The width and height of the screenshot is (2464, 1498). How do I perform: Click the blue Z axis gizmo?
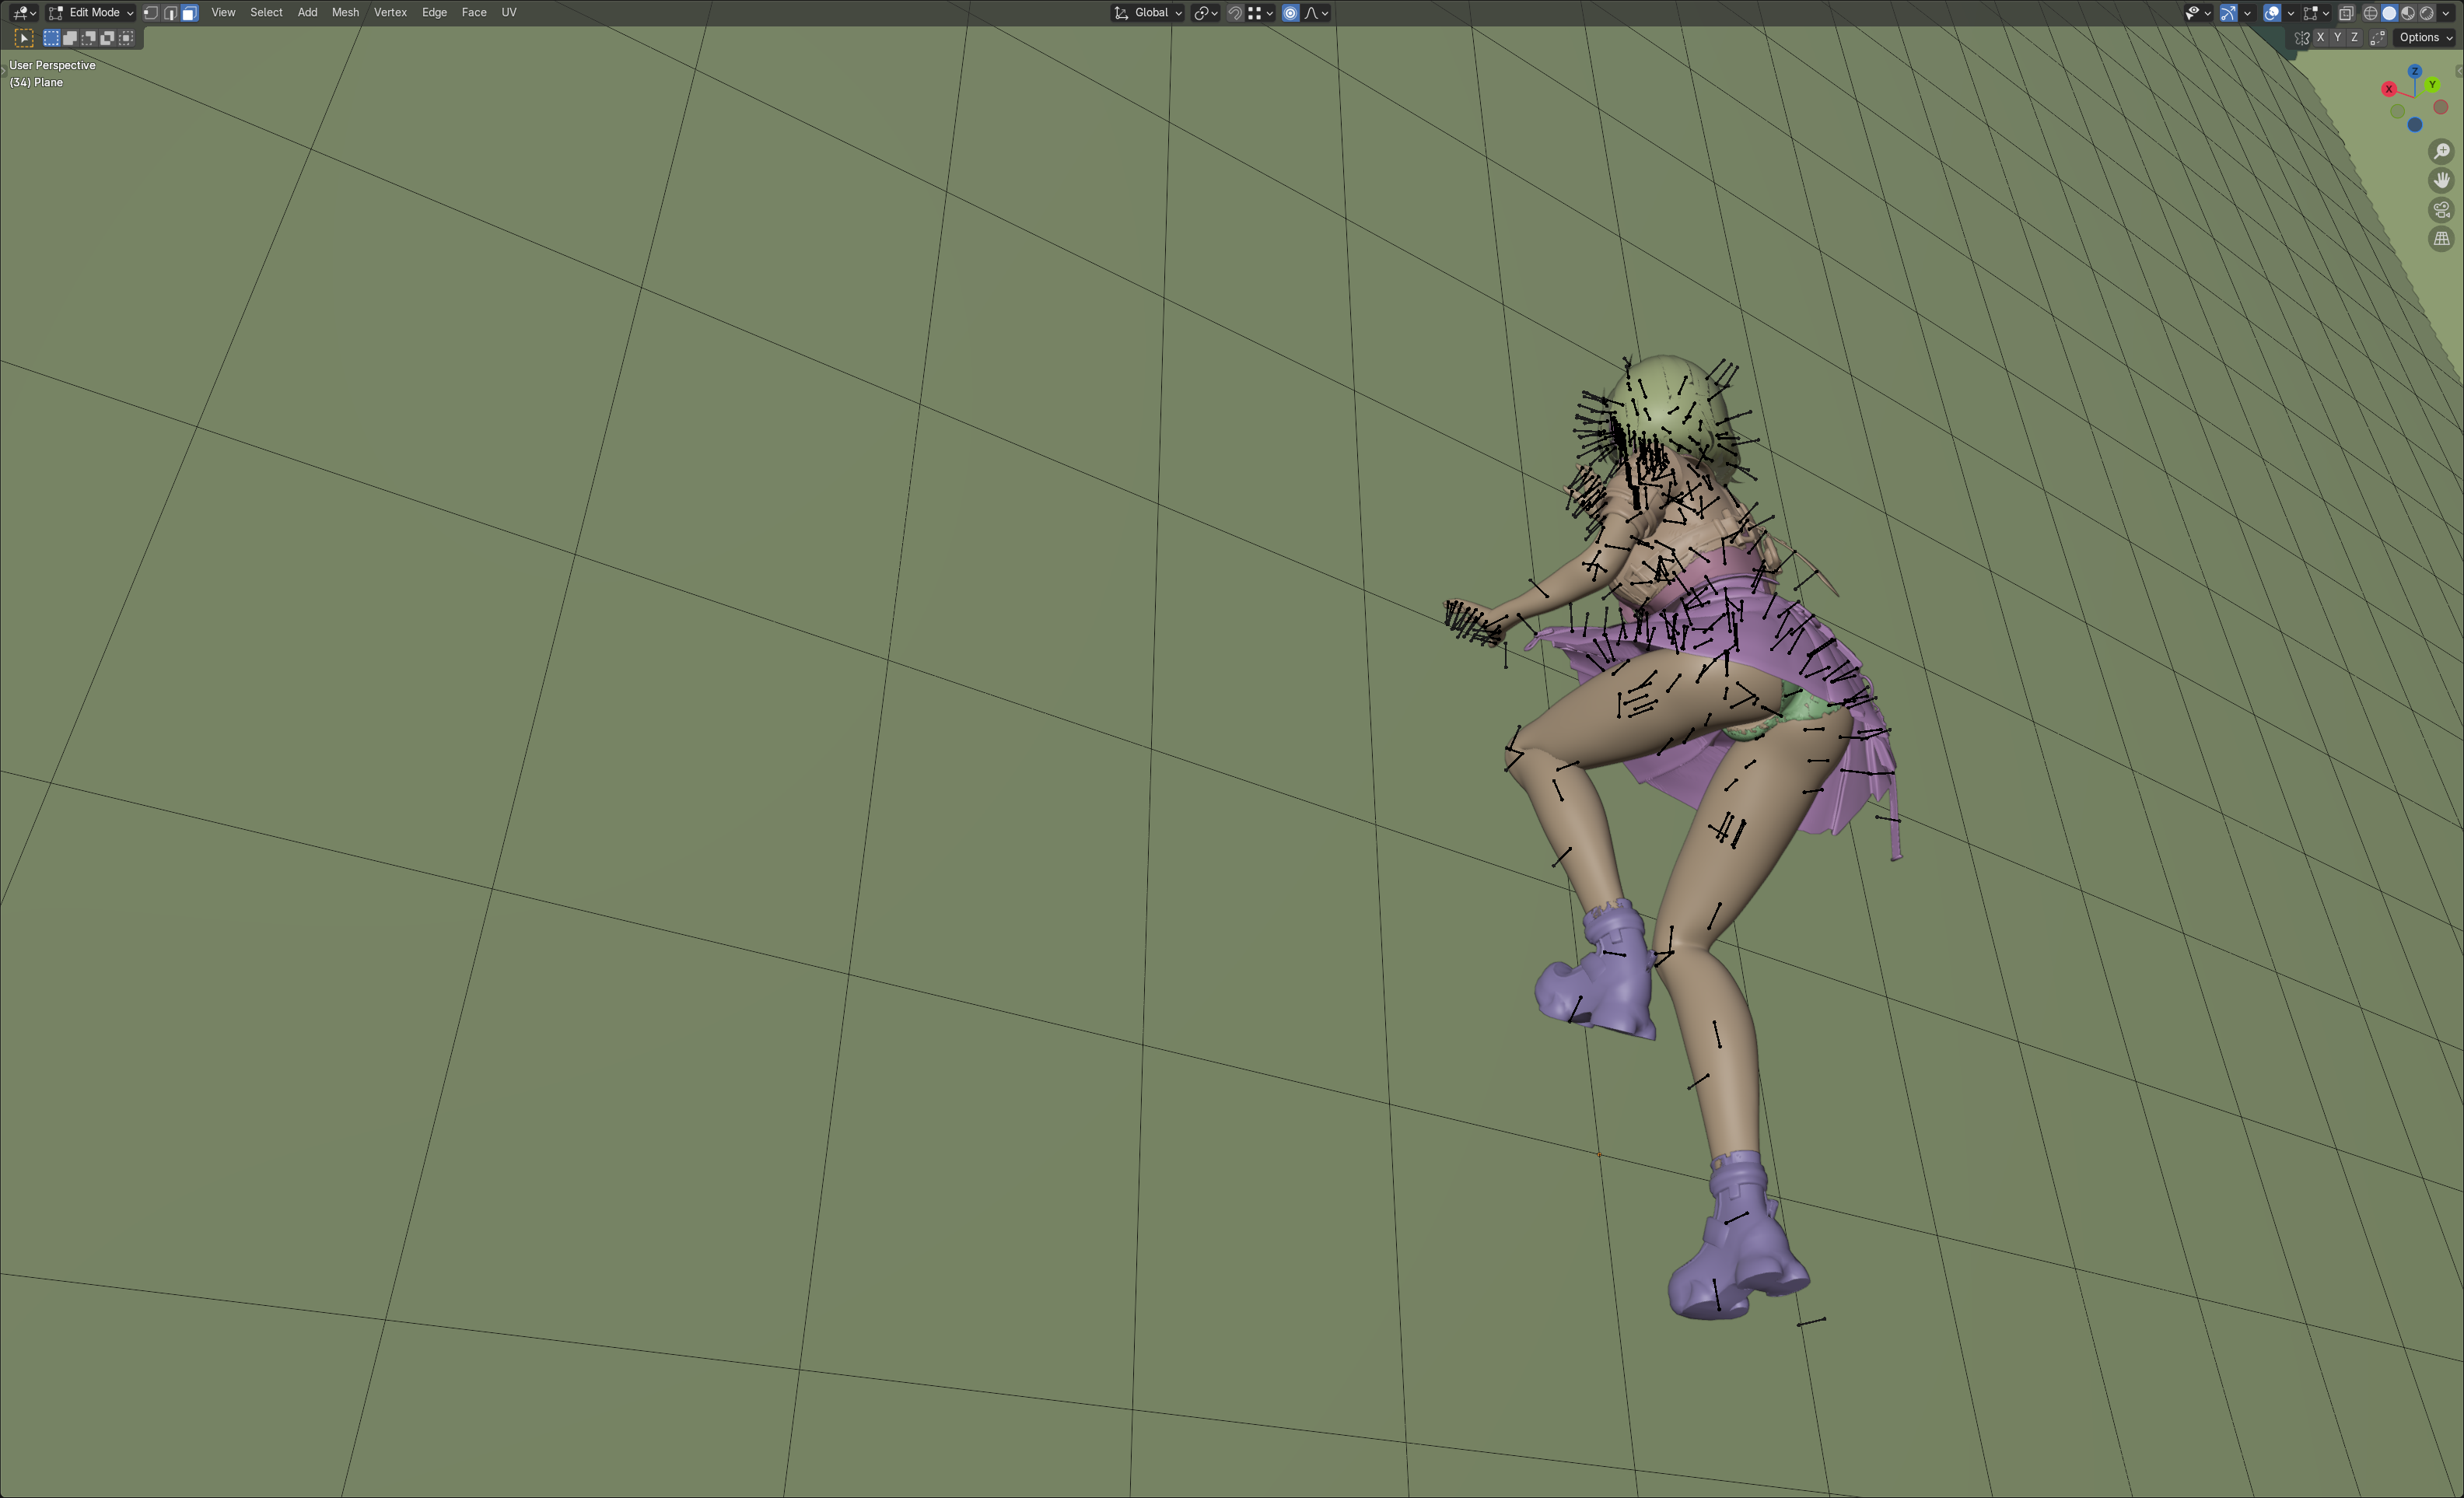2415,72
